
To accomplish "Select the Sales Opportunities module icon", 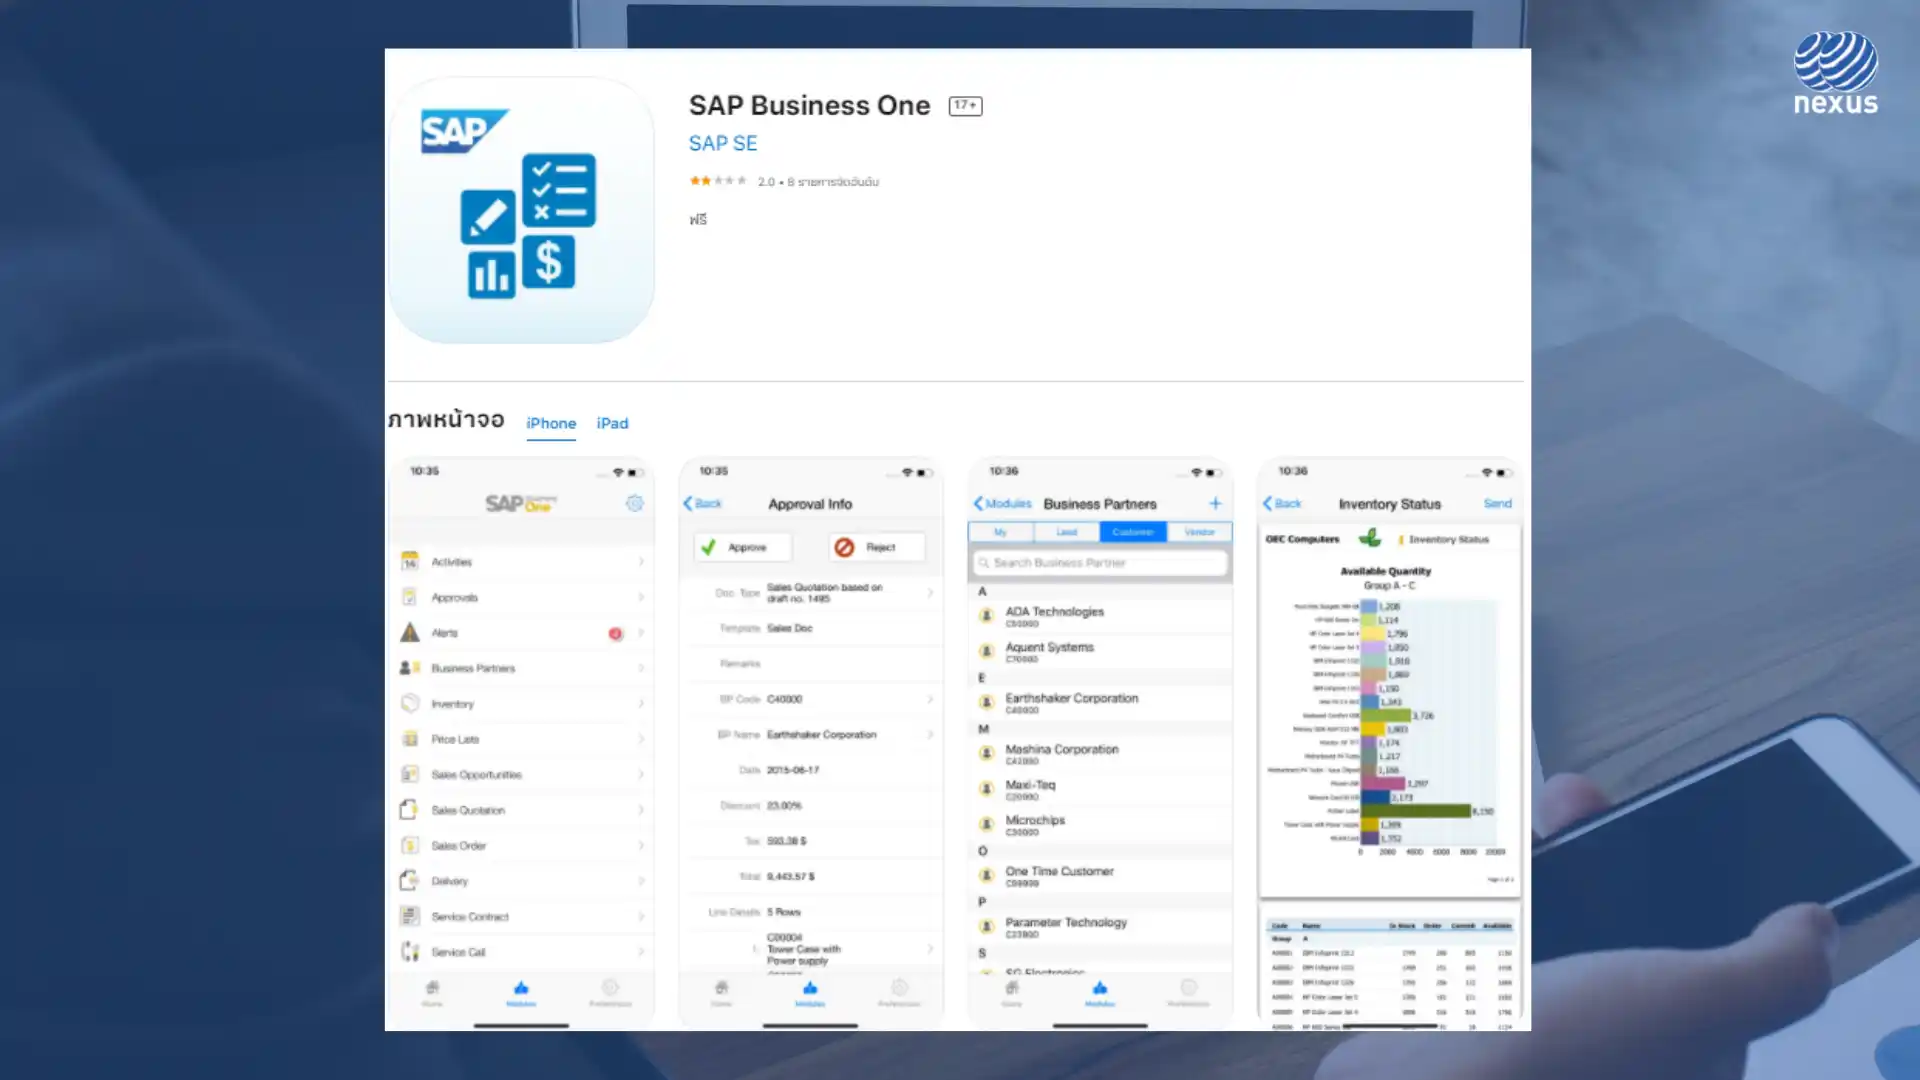I will pos(410,774).
